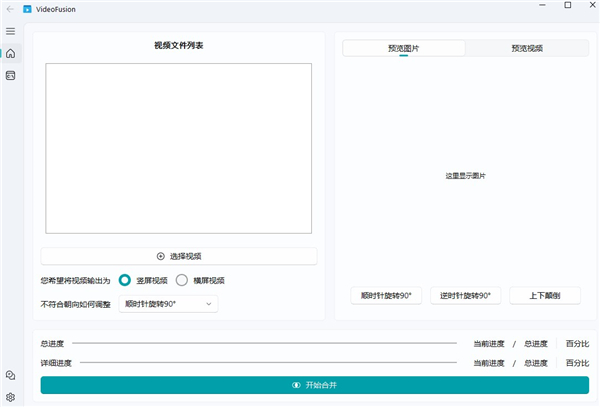Click the 详细进度 progress bar
Screen dimensions: 600x407
pos(264,362)
